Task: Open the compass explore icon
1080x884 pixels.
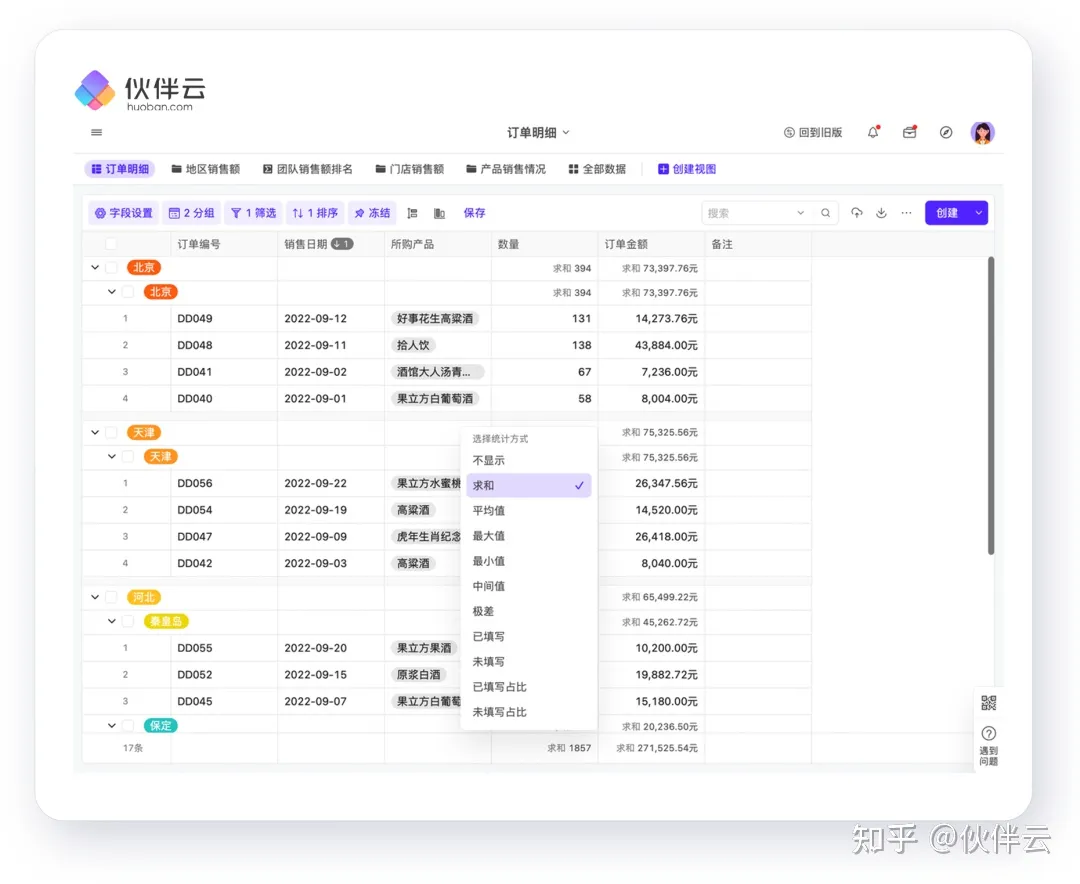Action: [x=946, y=132]
